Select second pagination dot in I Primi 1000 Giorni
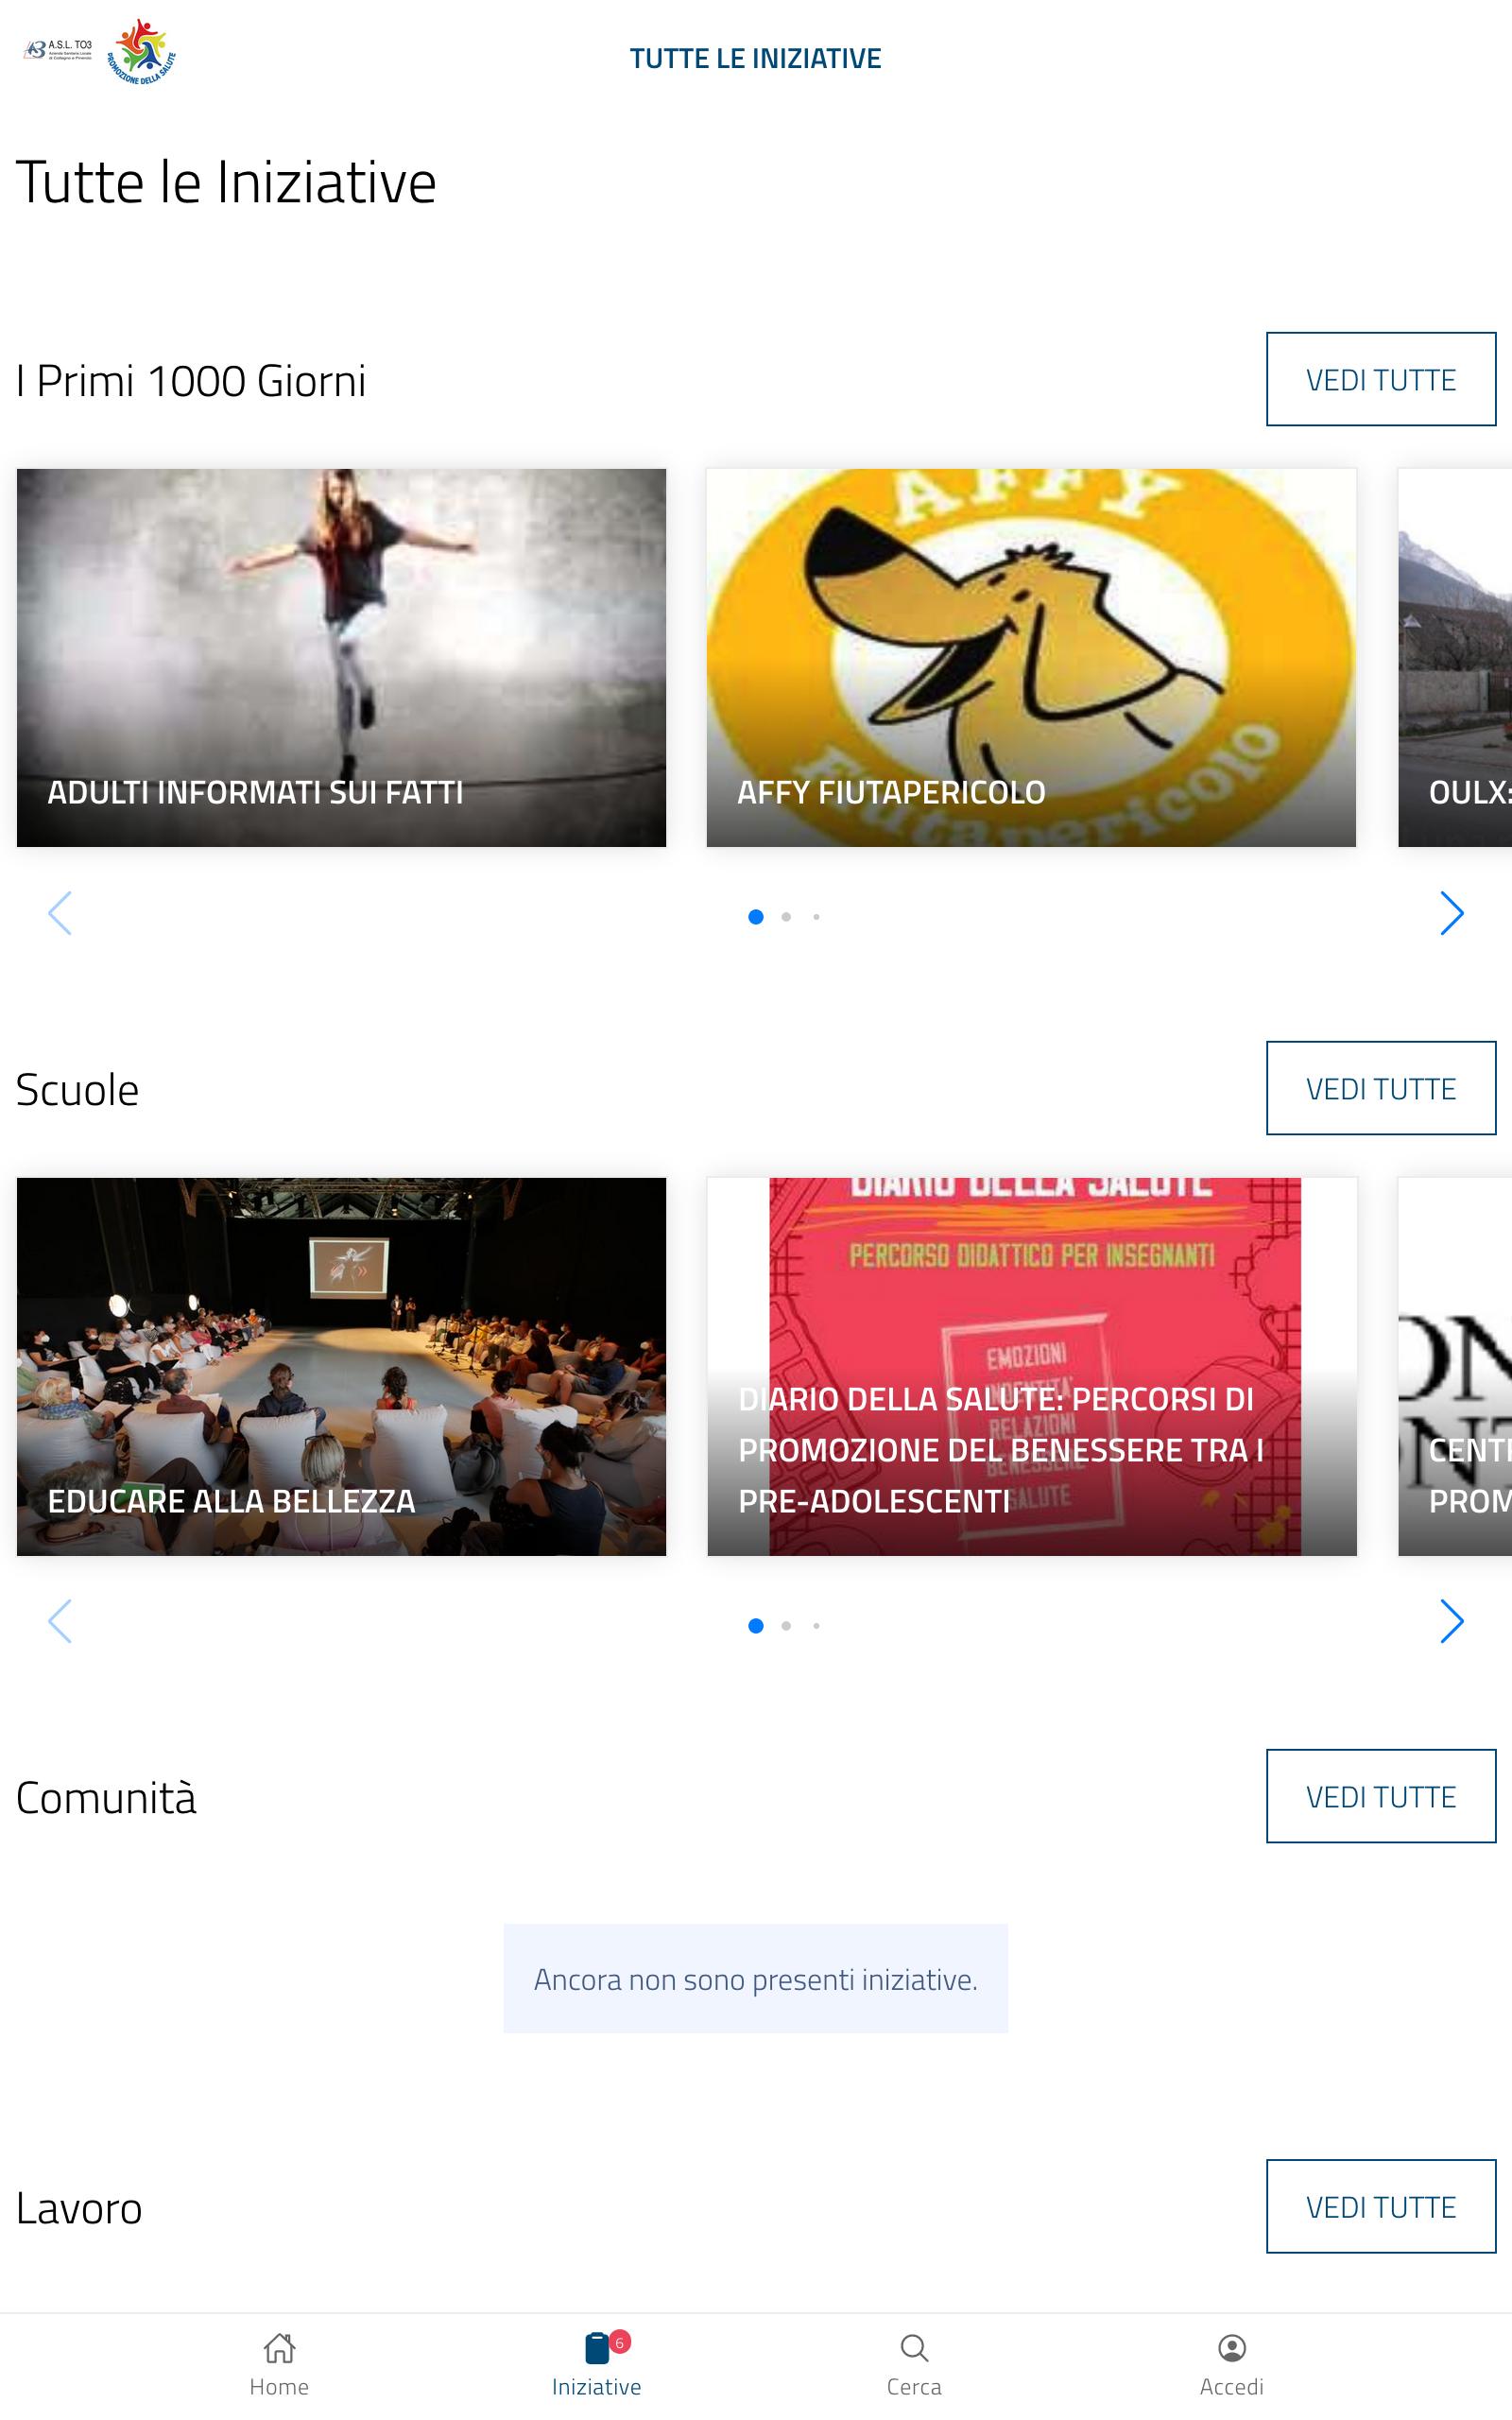The width and height of the screenshot is (1512, 2420). pos(786,917)
